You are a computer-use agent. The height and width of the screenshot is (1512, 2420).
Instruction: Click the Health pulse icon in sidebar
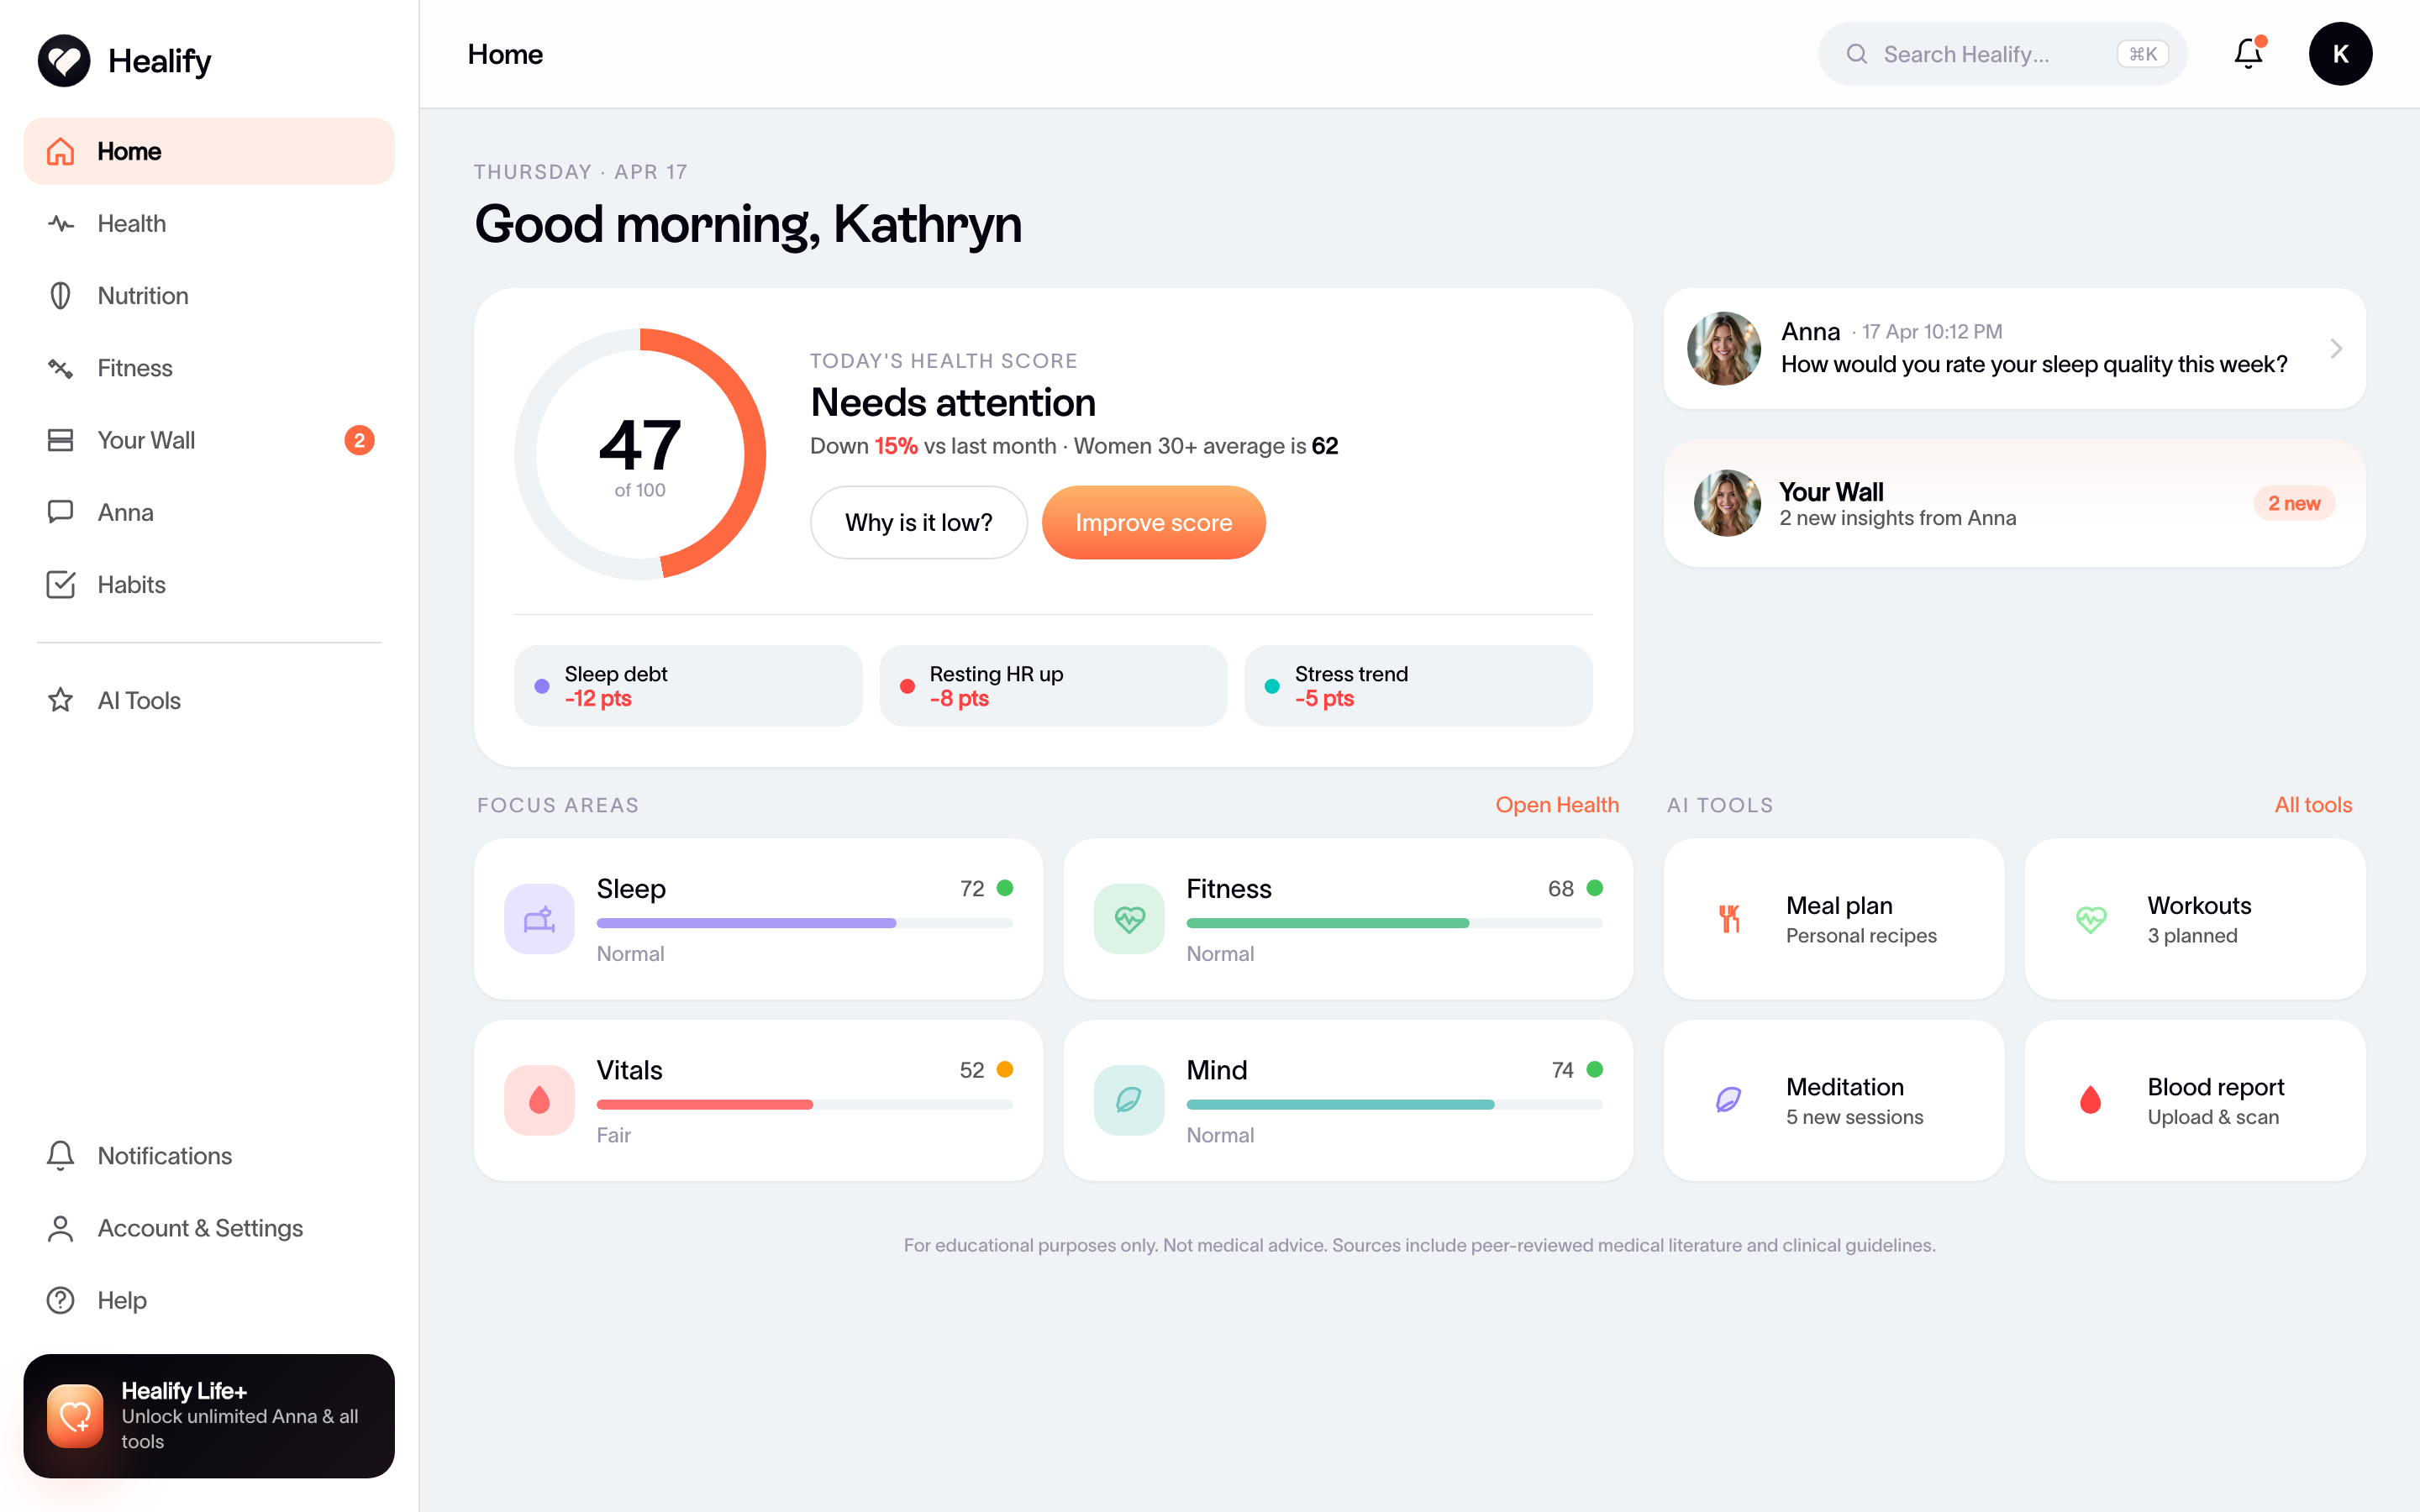(61, 223)
